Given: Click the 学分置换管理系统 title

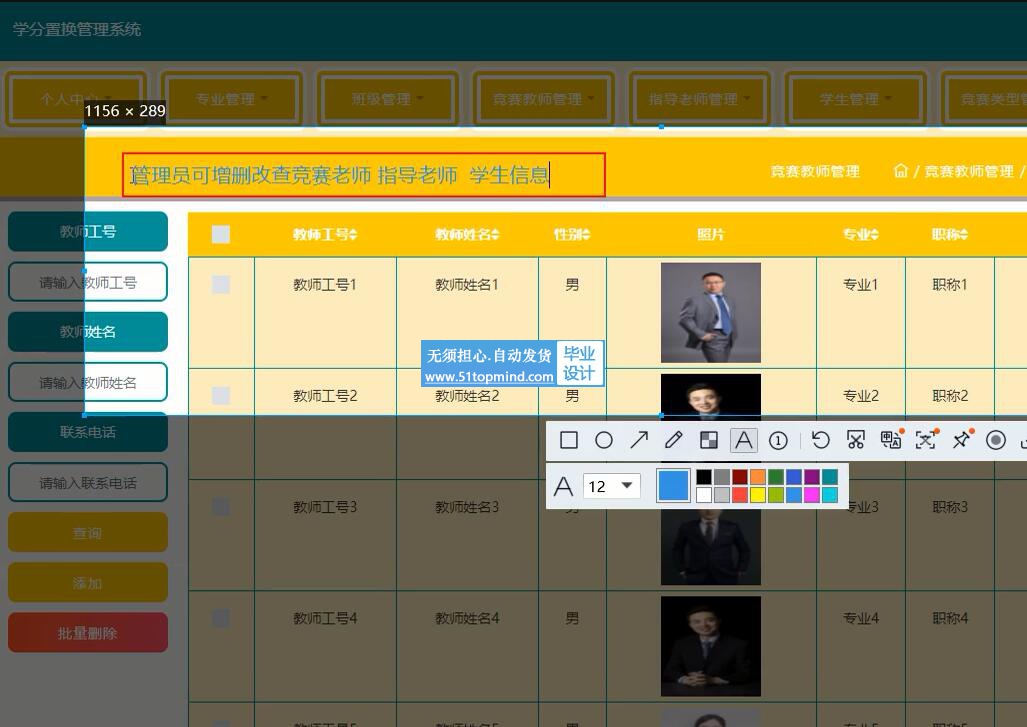Looking at the screenshot, I should 77,29.
